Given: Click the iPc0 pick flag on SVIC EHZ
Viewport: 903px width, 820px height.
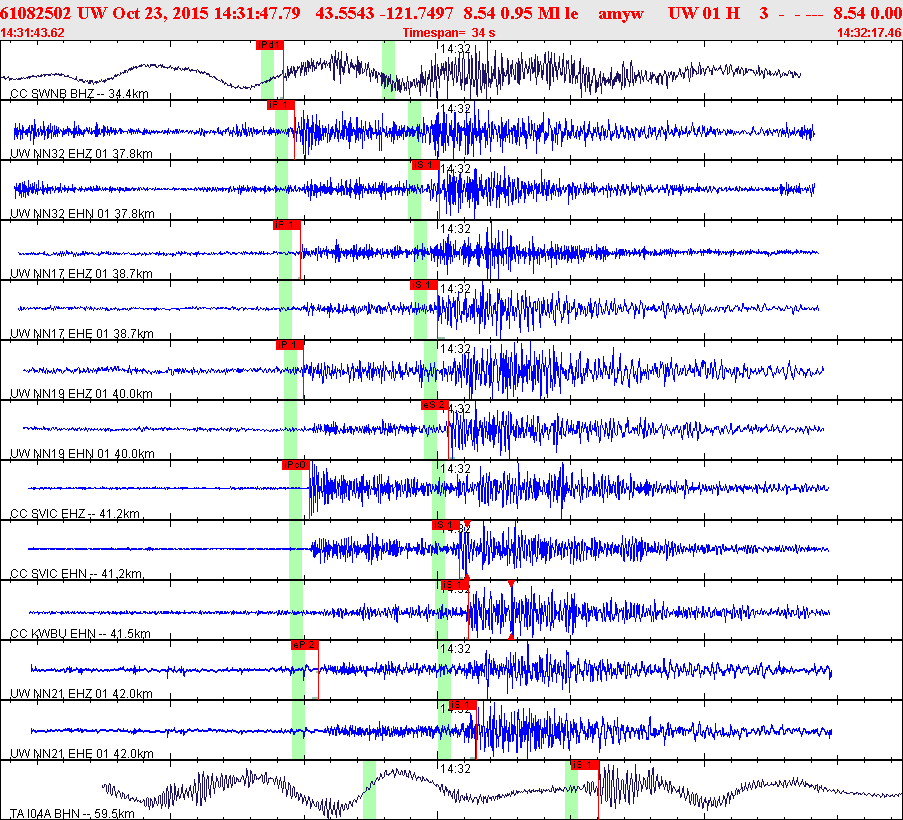Looking at the screenshot, I should coord(295,465).
